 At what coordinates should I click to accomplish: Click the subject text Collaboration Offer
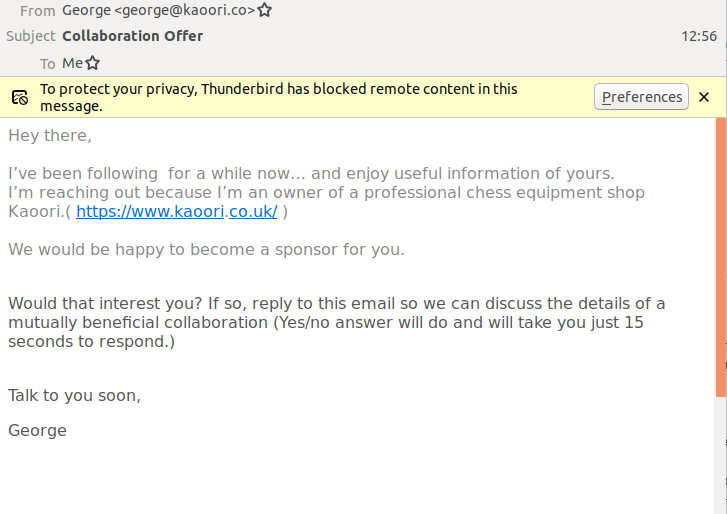(132, 36)
